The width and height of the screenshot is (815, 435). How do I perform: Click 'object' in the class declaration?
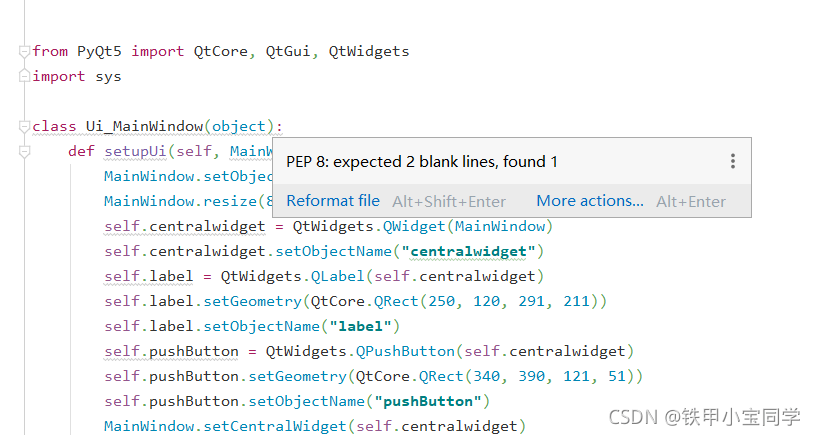[x=239, y=127]
